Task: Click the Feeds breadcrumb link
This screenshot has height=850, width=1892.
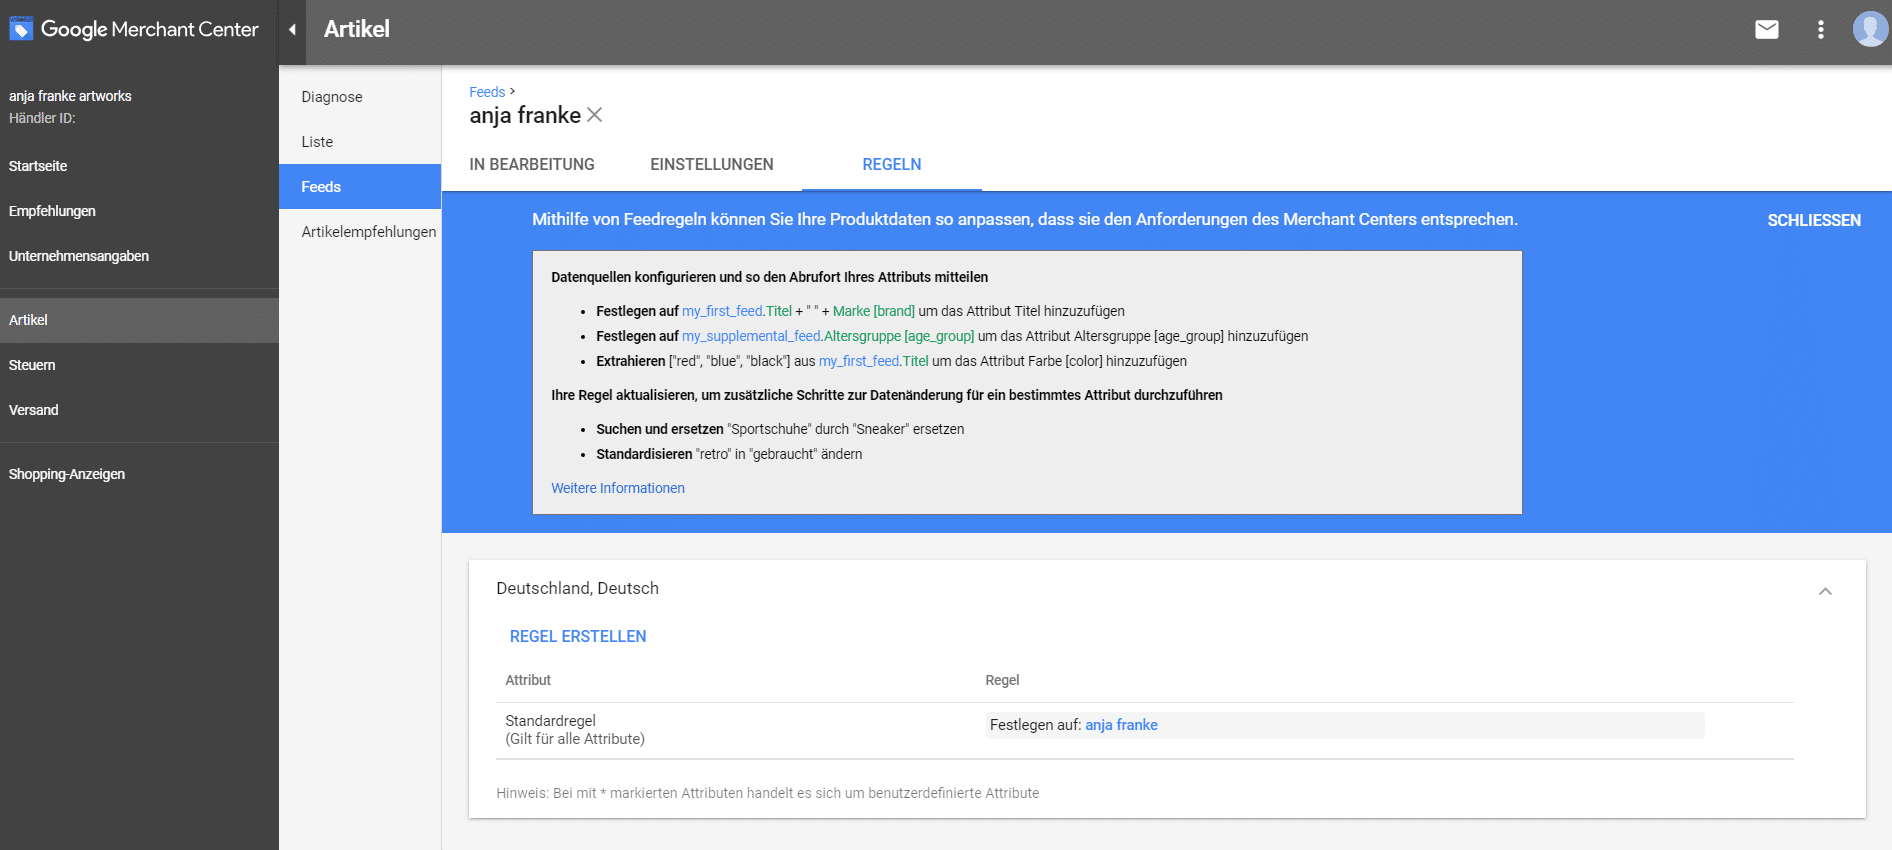Action: click(487, 92)
